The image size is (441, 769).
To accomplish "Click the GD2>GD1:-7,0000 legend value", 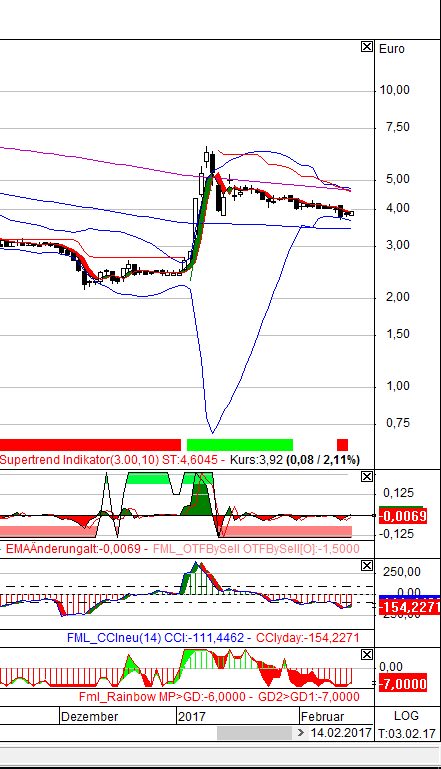I will (x=309, y=697).
